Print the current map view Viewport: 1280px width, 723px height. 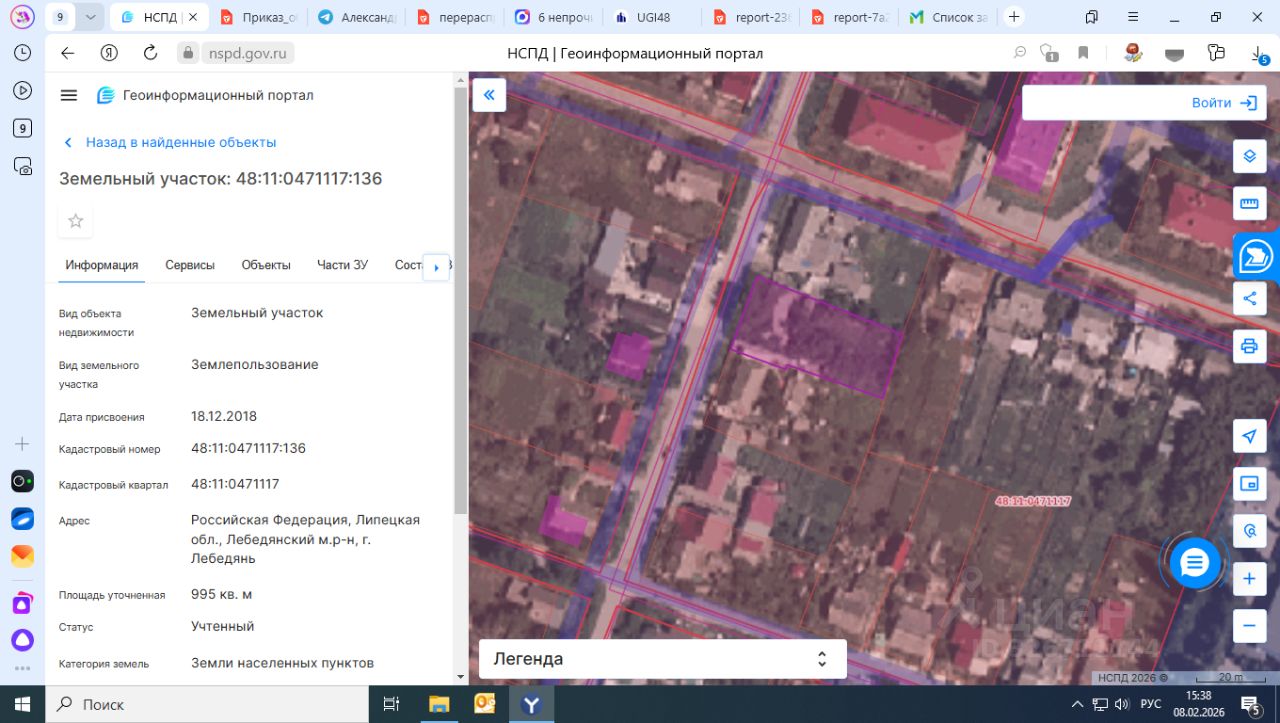[1249, 346]
